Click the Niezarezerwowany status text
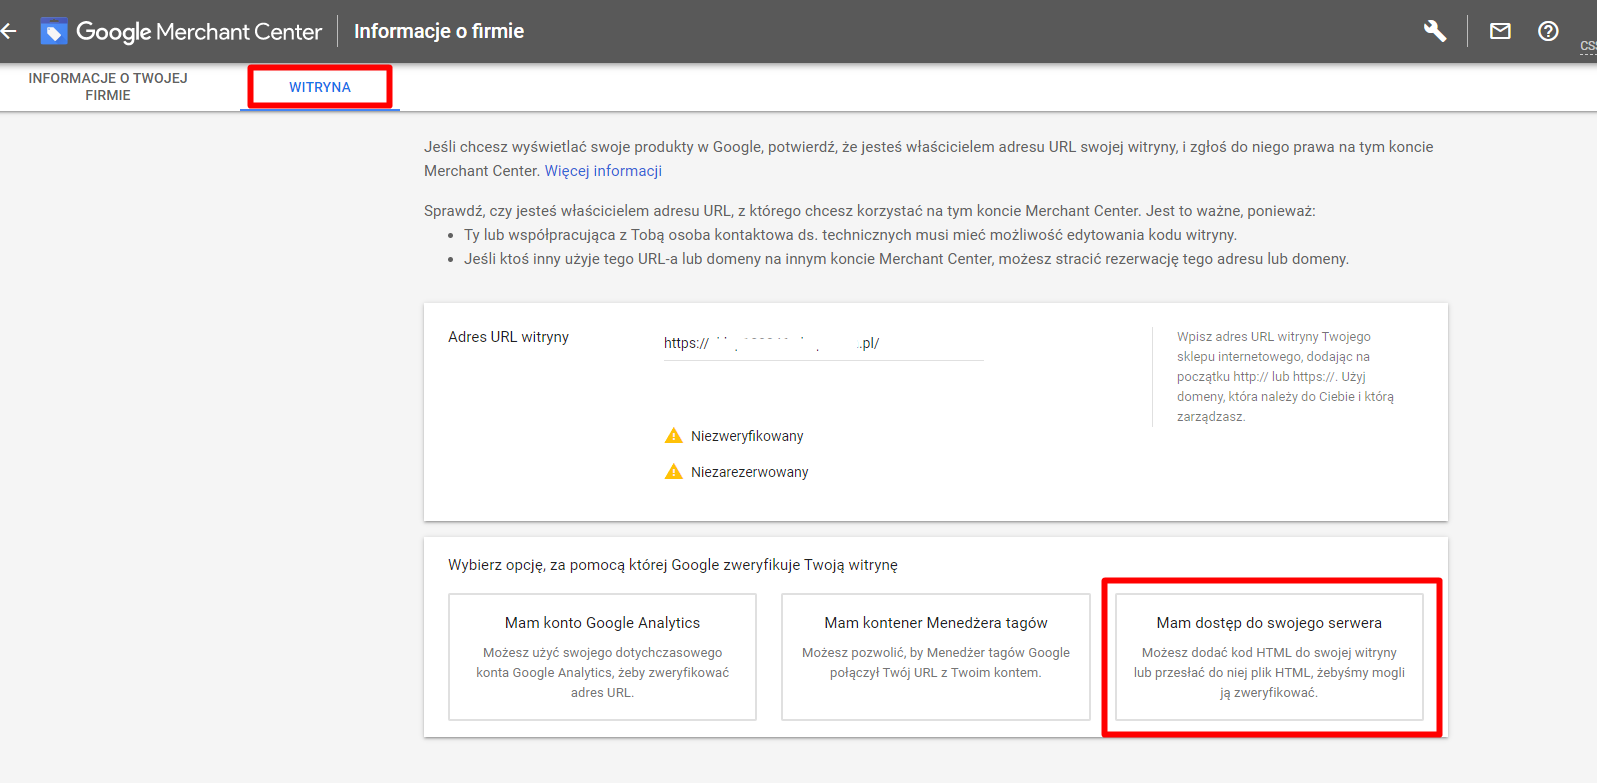 pyautogui.click(x=749, y=472)
